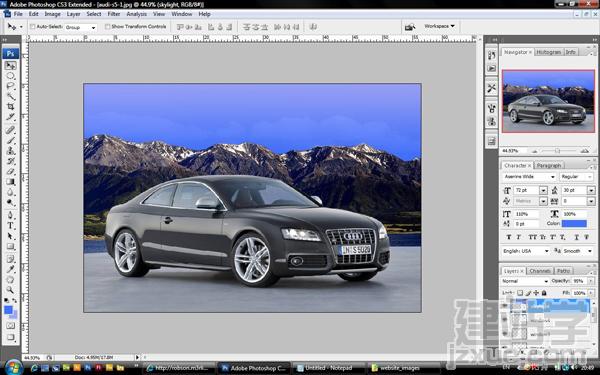This screenshot has width=600, height=375.
Task: Select the Magic Wand tool
Action: coord(10,96)
